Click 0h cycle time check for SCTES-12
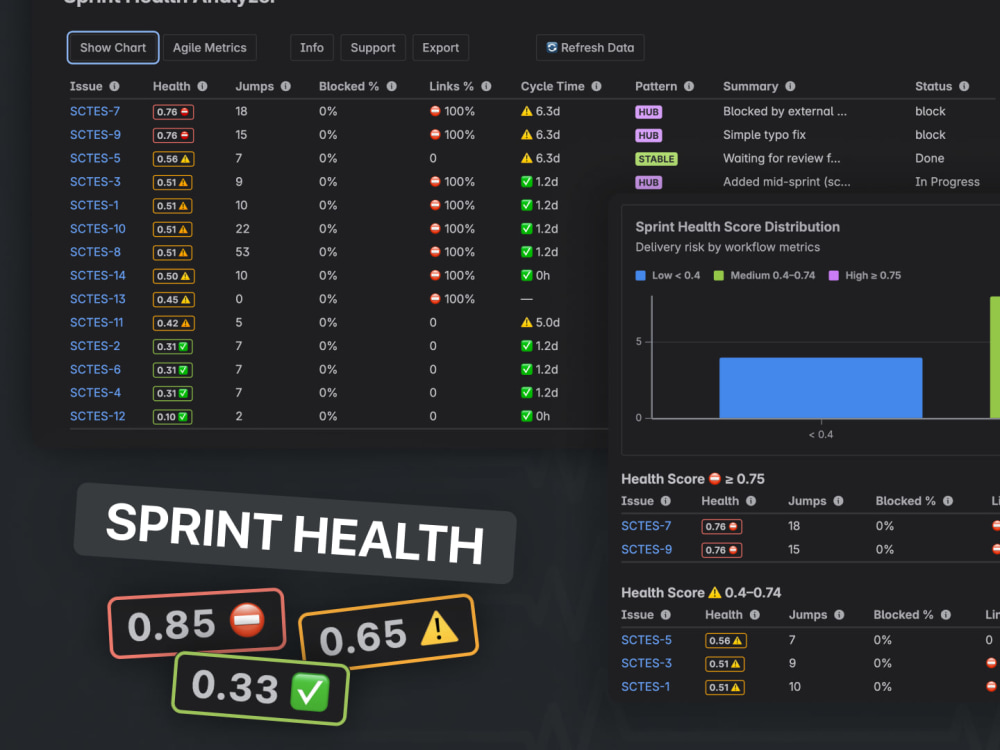 click(535, 416)
